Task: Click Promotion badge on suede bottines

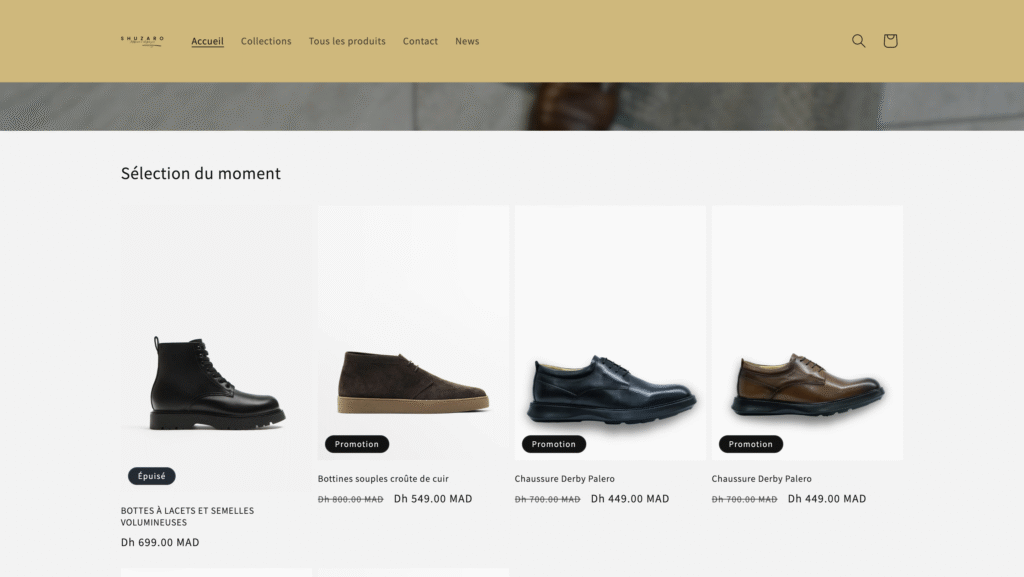Action: 357,444
